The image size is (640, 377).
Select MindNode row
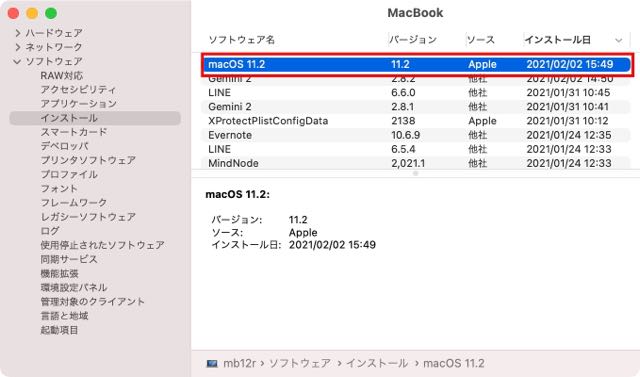pyautogui.click(x=416, y=163)
